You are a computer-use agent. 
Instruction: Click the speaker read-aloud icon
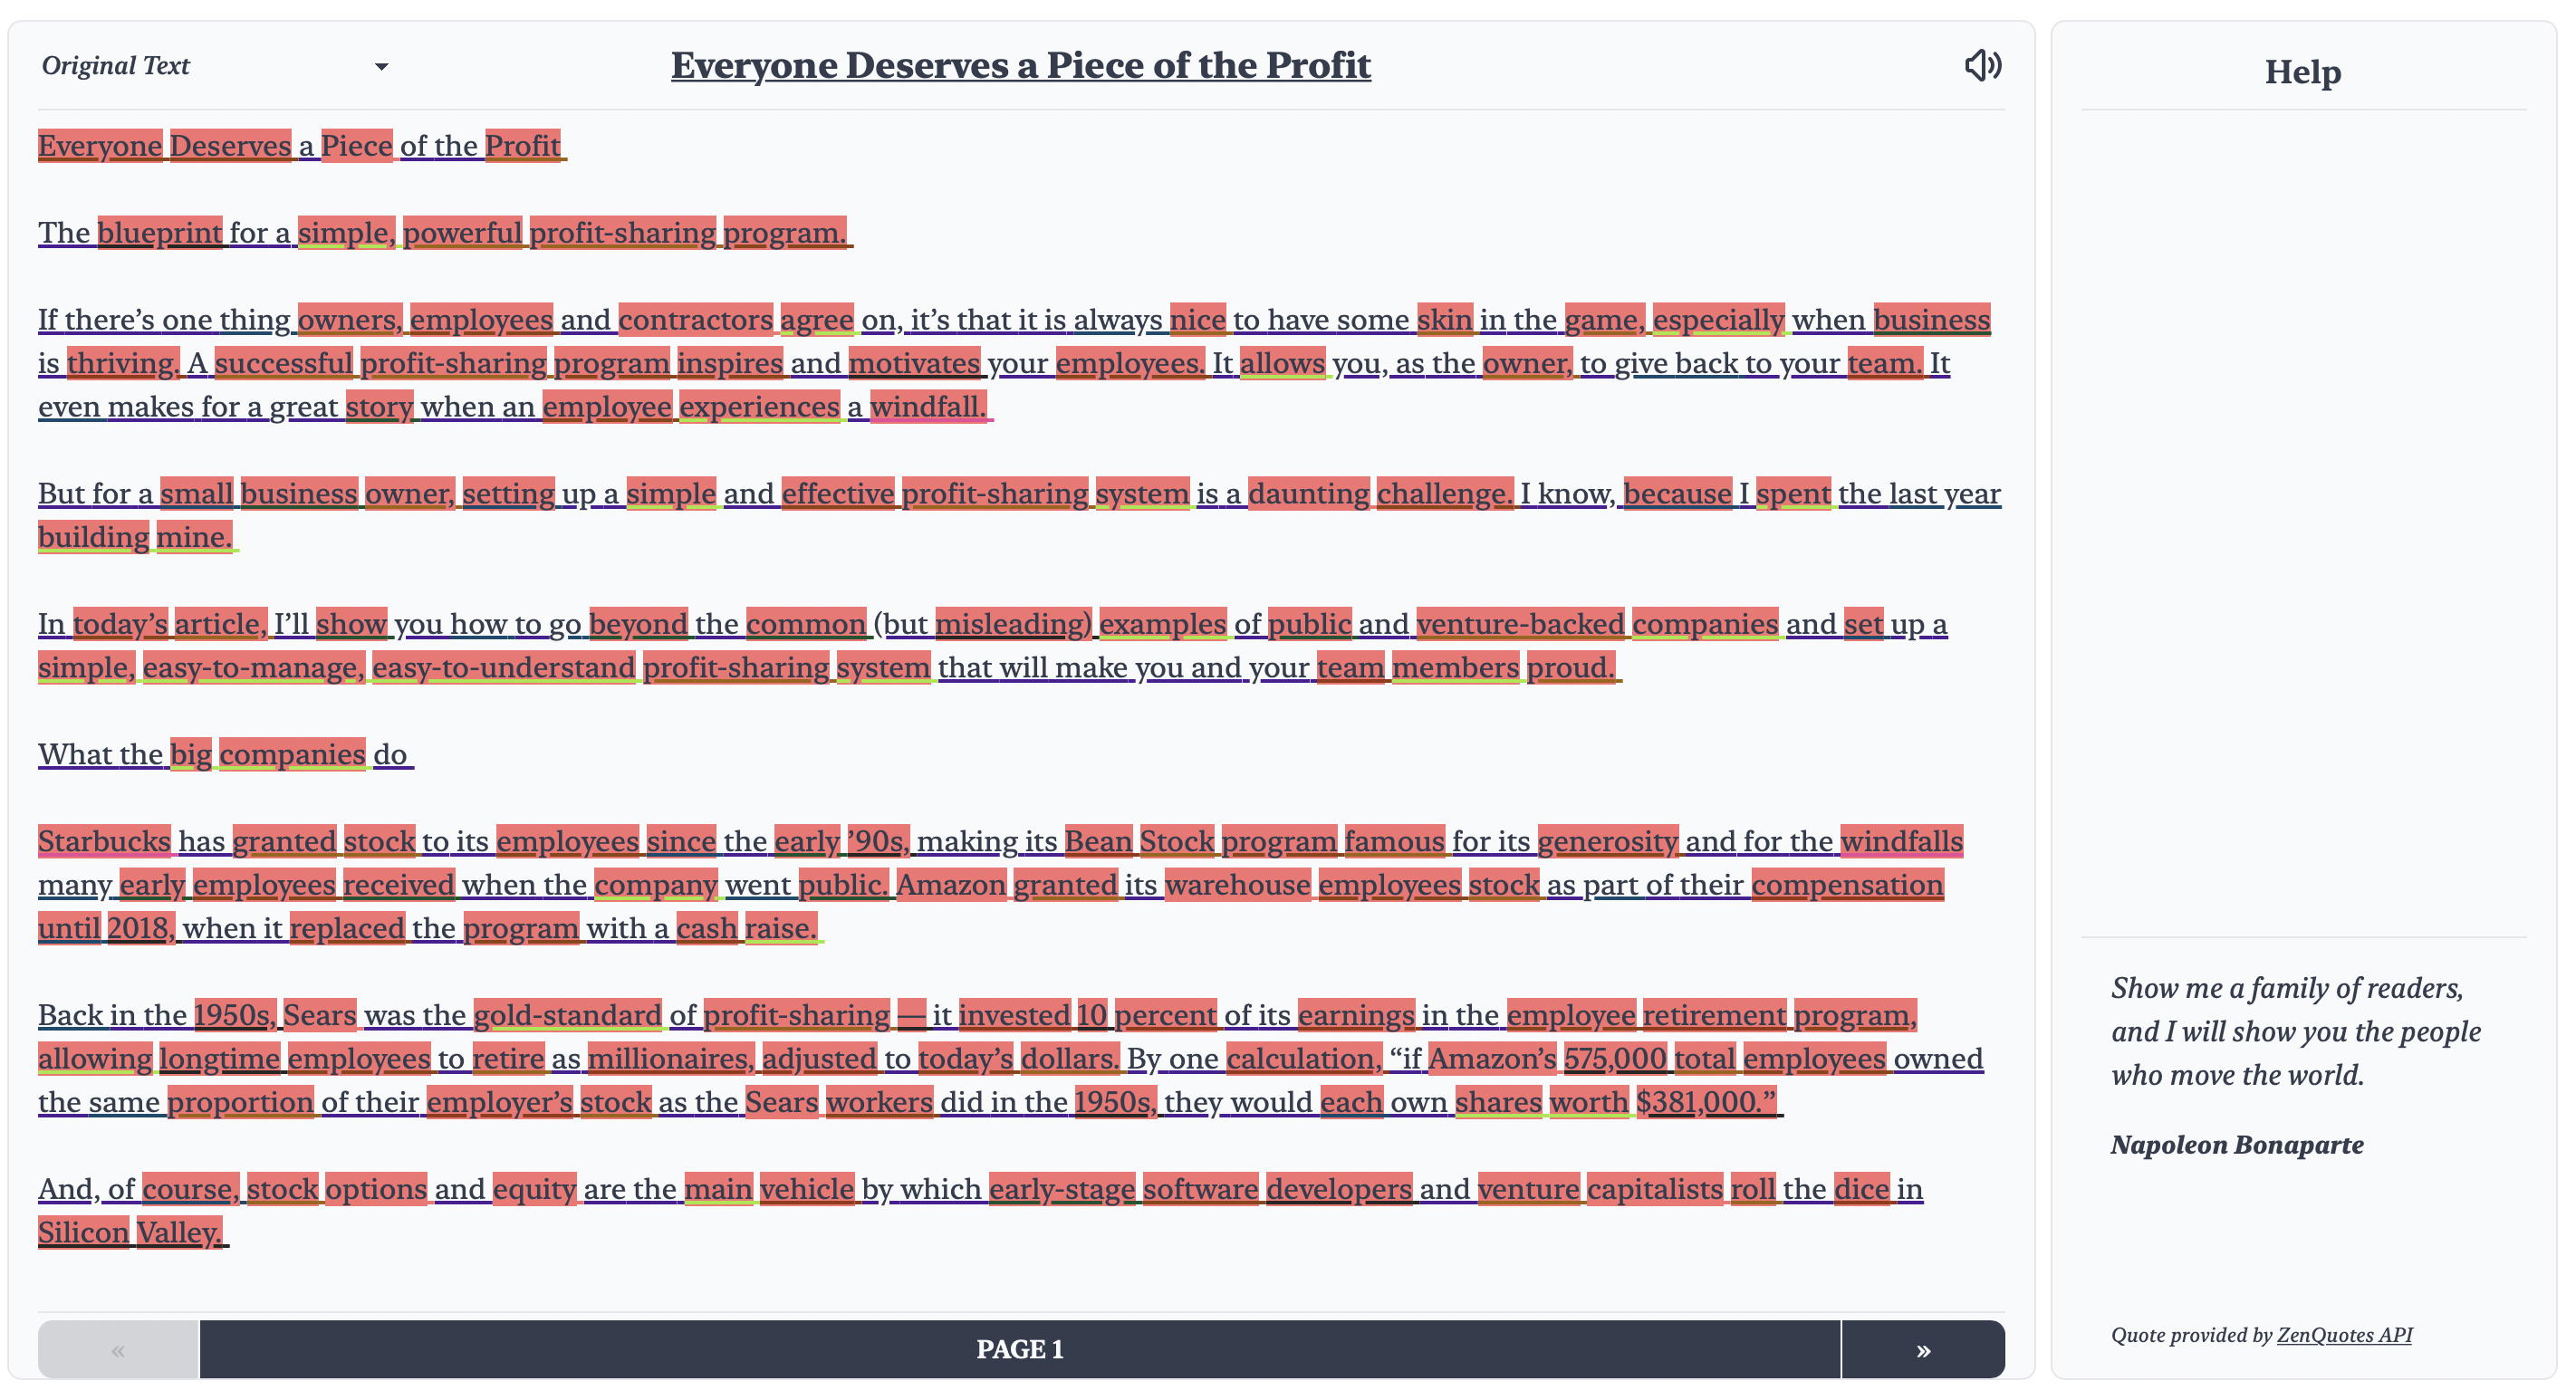click(x=1982, y=66)
